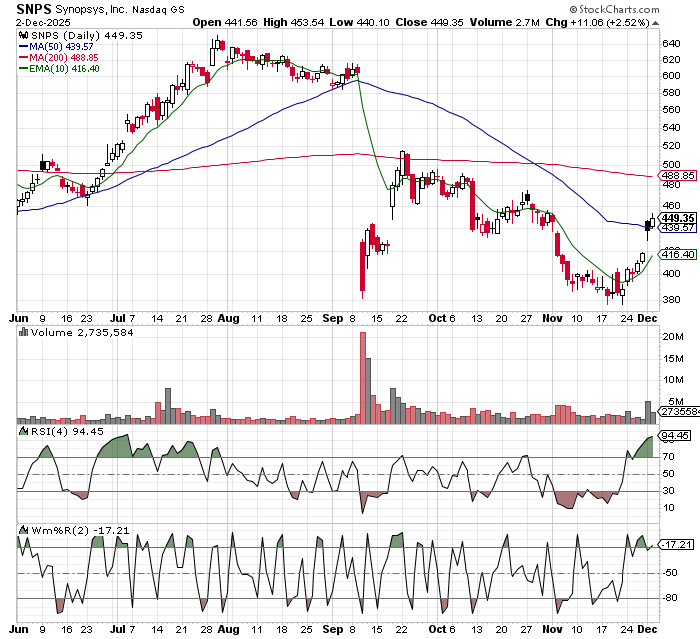Click the red 488.85 price tag on axis
The height and width of the screenshot is (639, 700).
(678, 175)
